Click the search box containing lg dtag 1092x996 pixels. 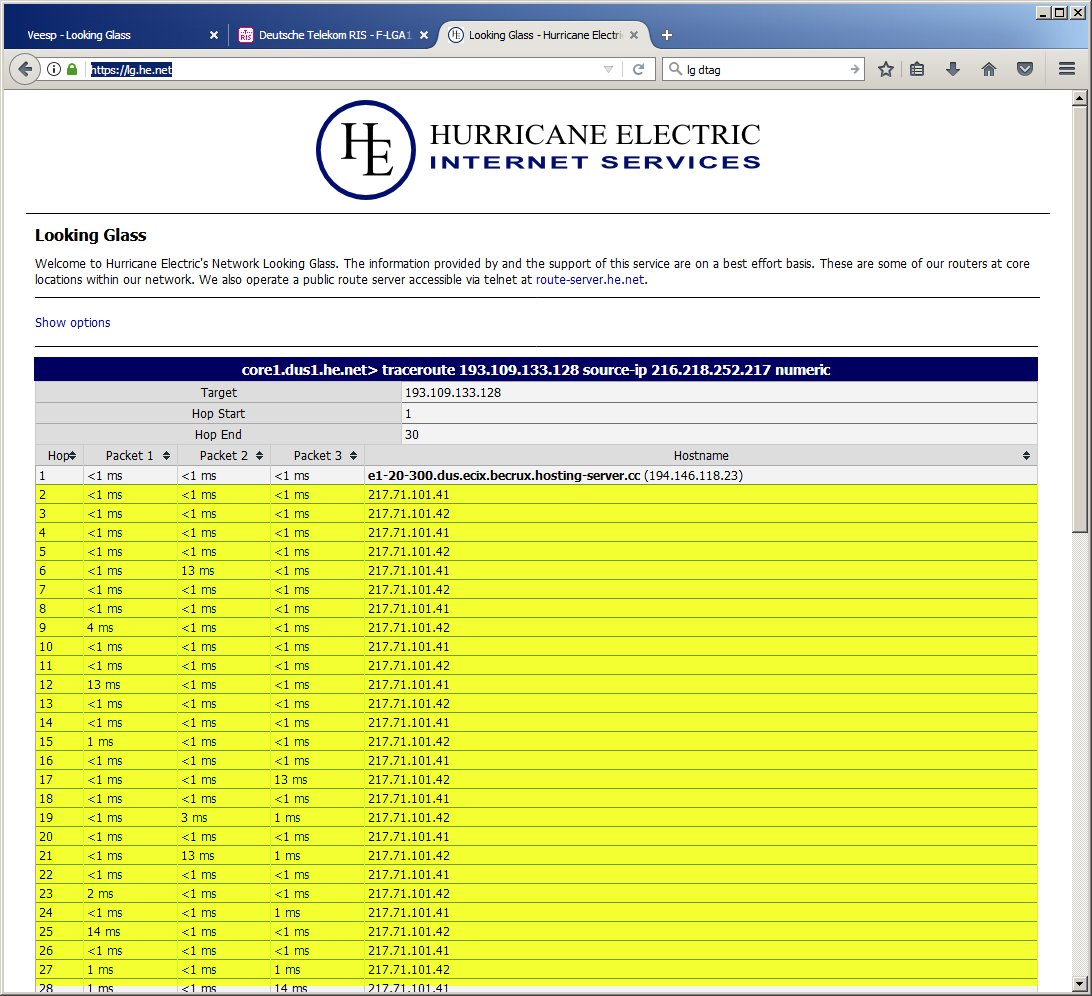765,70
